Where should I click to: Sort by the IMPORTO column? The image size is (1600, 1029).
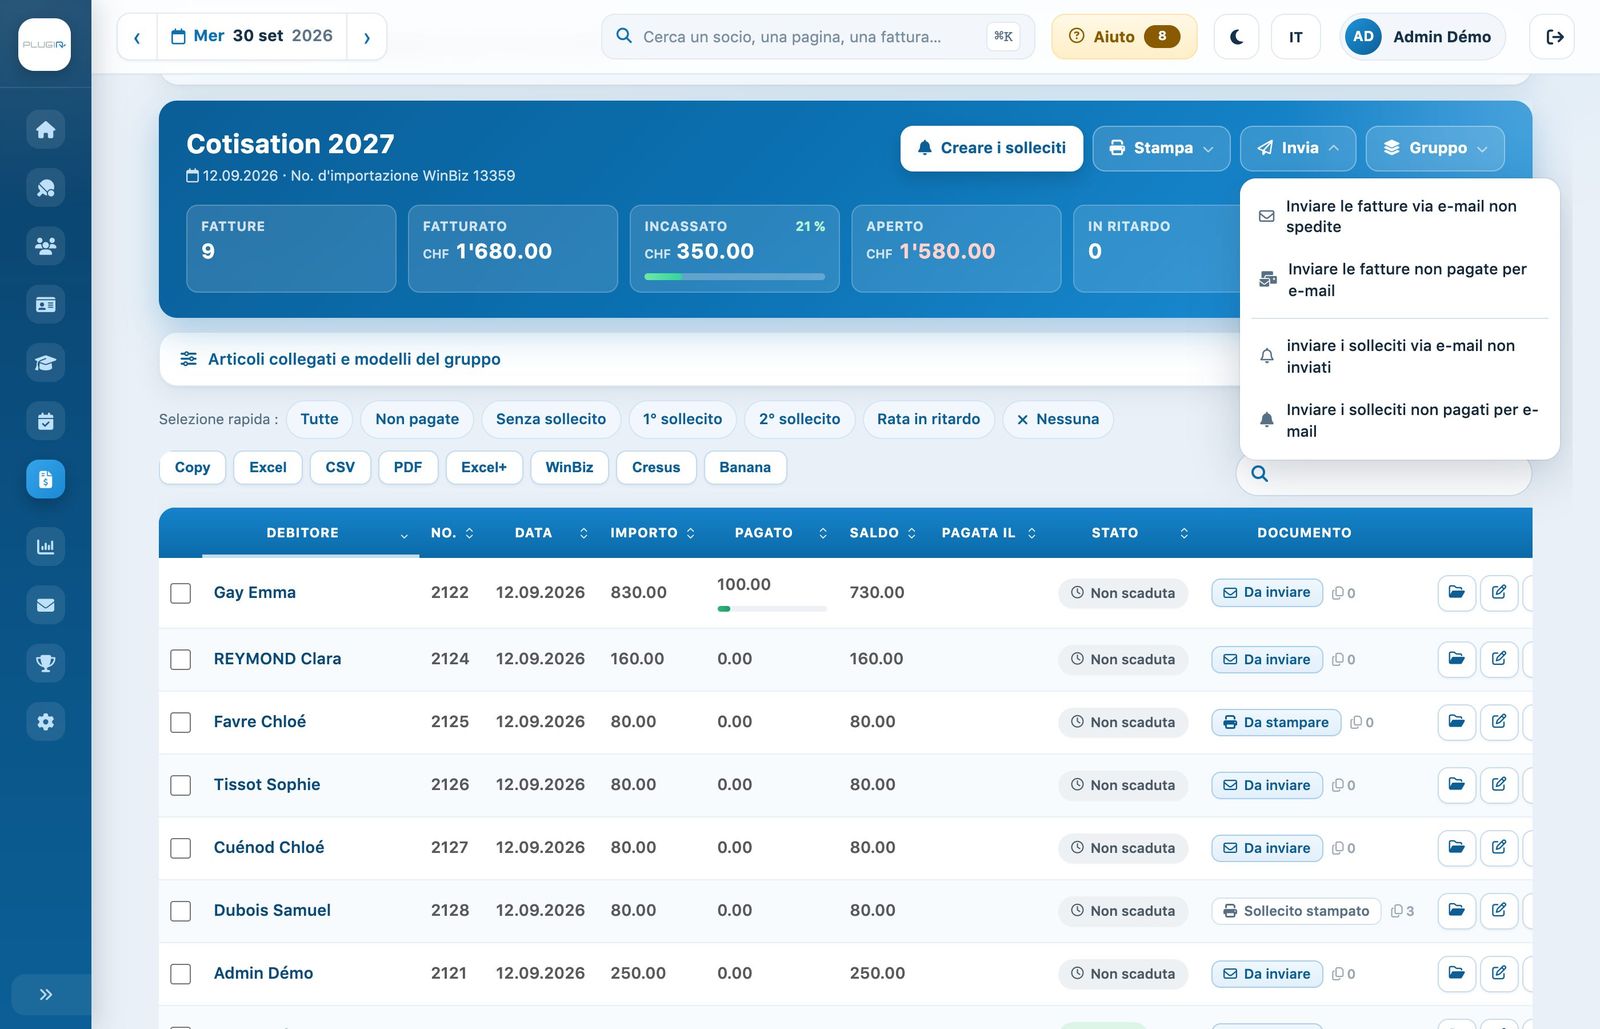tap(652, 533)
